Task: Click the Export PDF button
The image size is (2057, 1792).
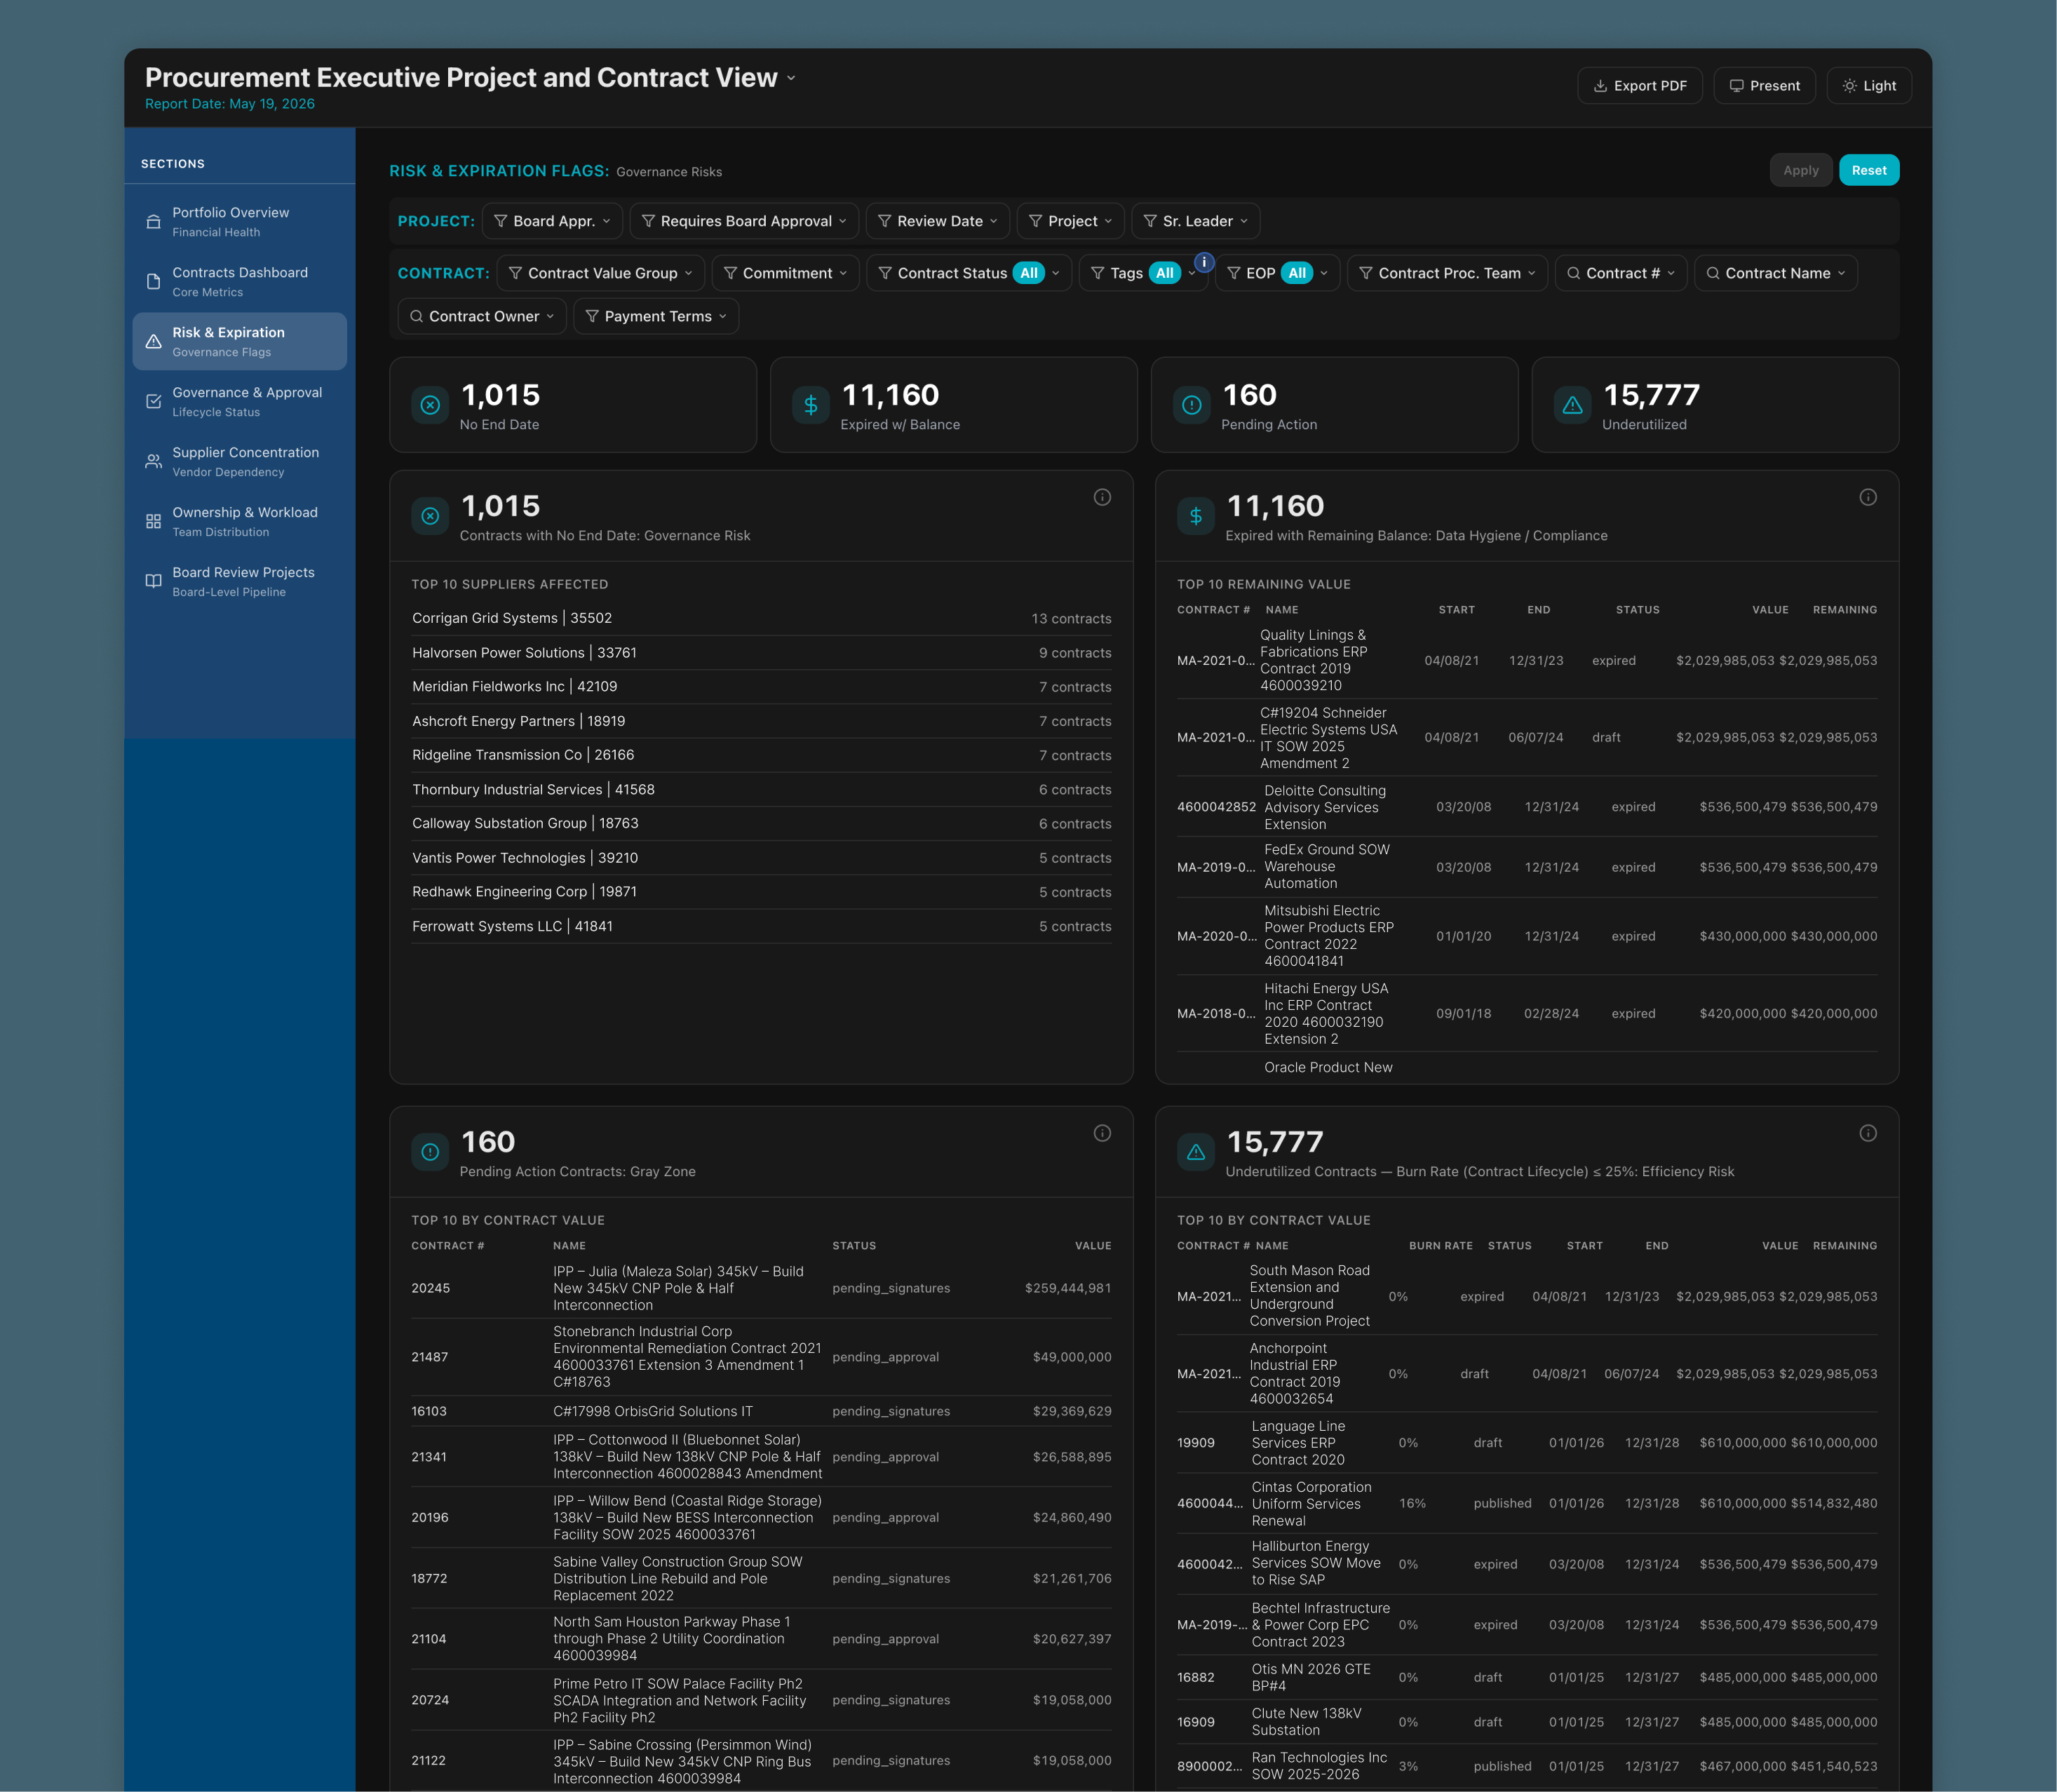Action: tap(1640, 86)
